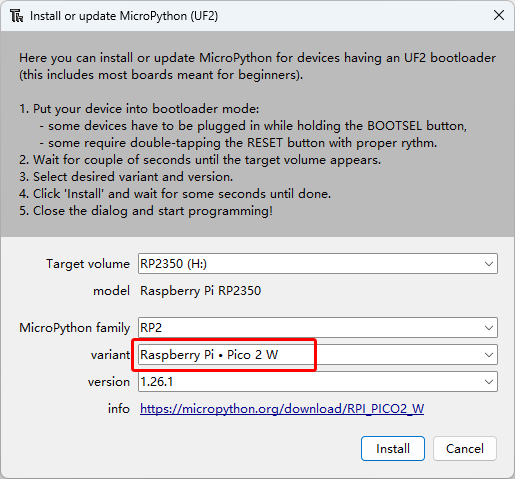Open the variant dropdown arrow
515x479 pixels.
point(489,355)
